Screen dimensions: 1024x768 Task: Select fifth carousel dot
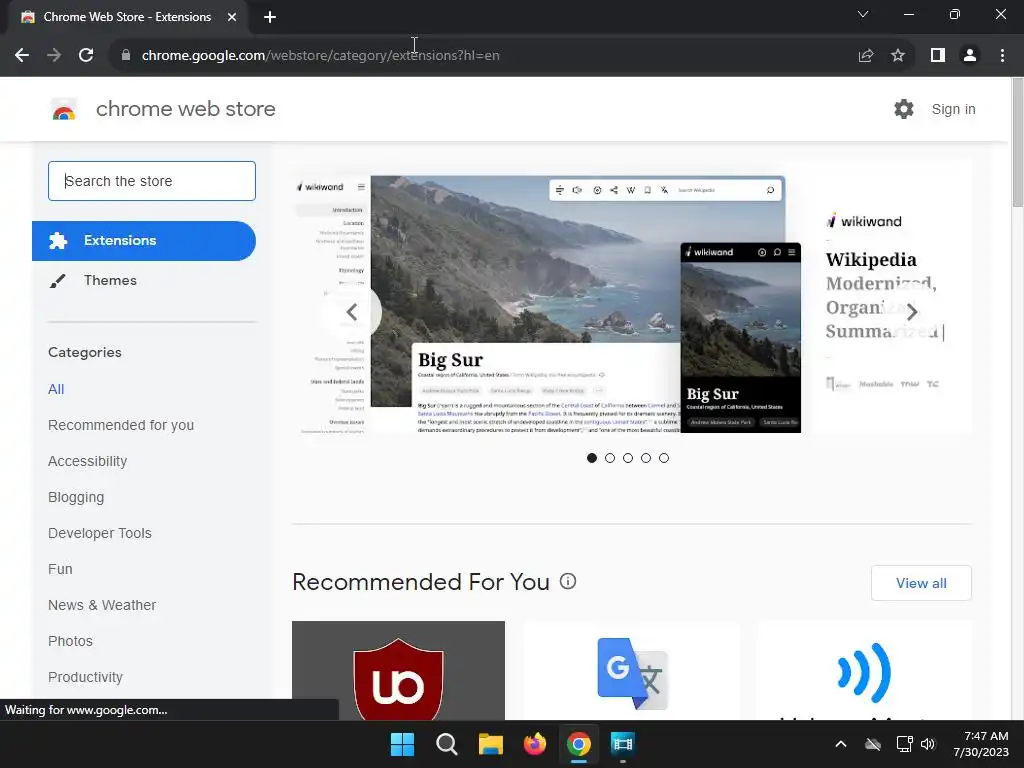point(664,458)
